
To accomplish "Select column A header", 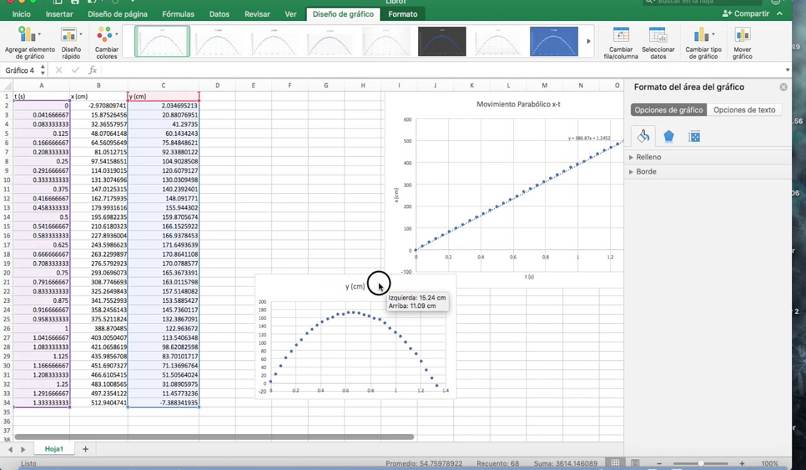I will [x=41, y=86].
